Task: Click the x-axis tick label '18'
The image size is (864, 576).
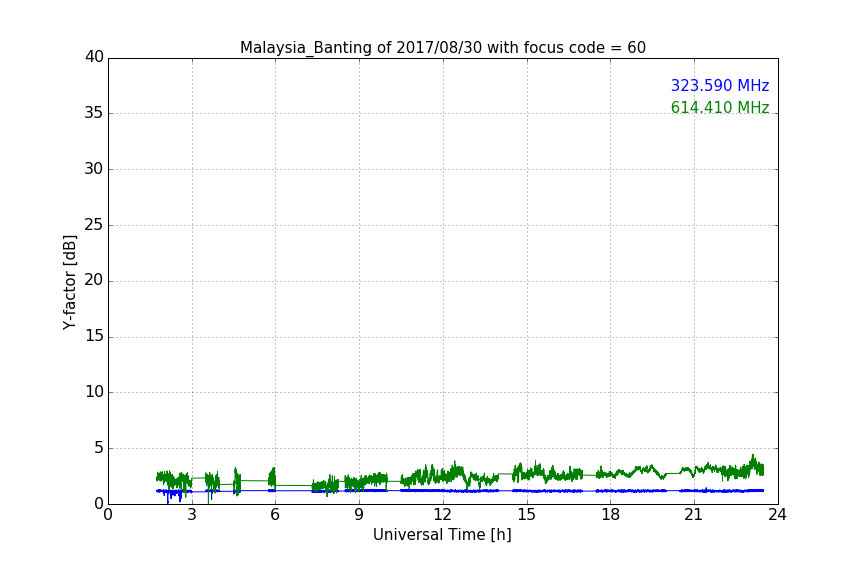Action: coord(611,515)
